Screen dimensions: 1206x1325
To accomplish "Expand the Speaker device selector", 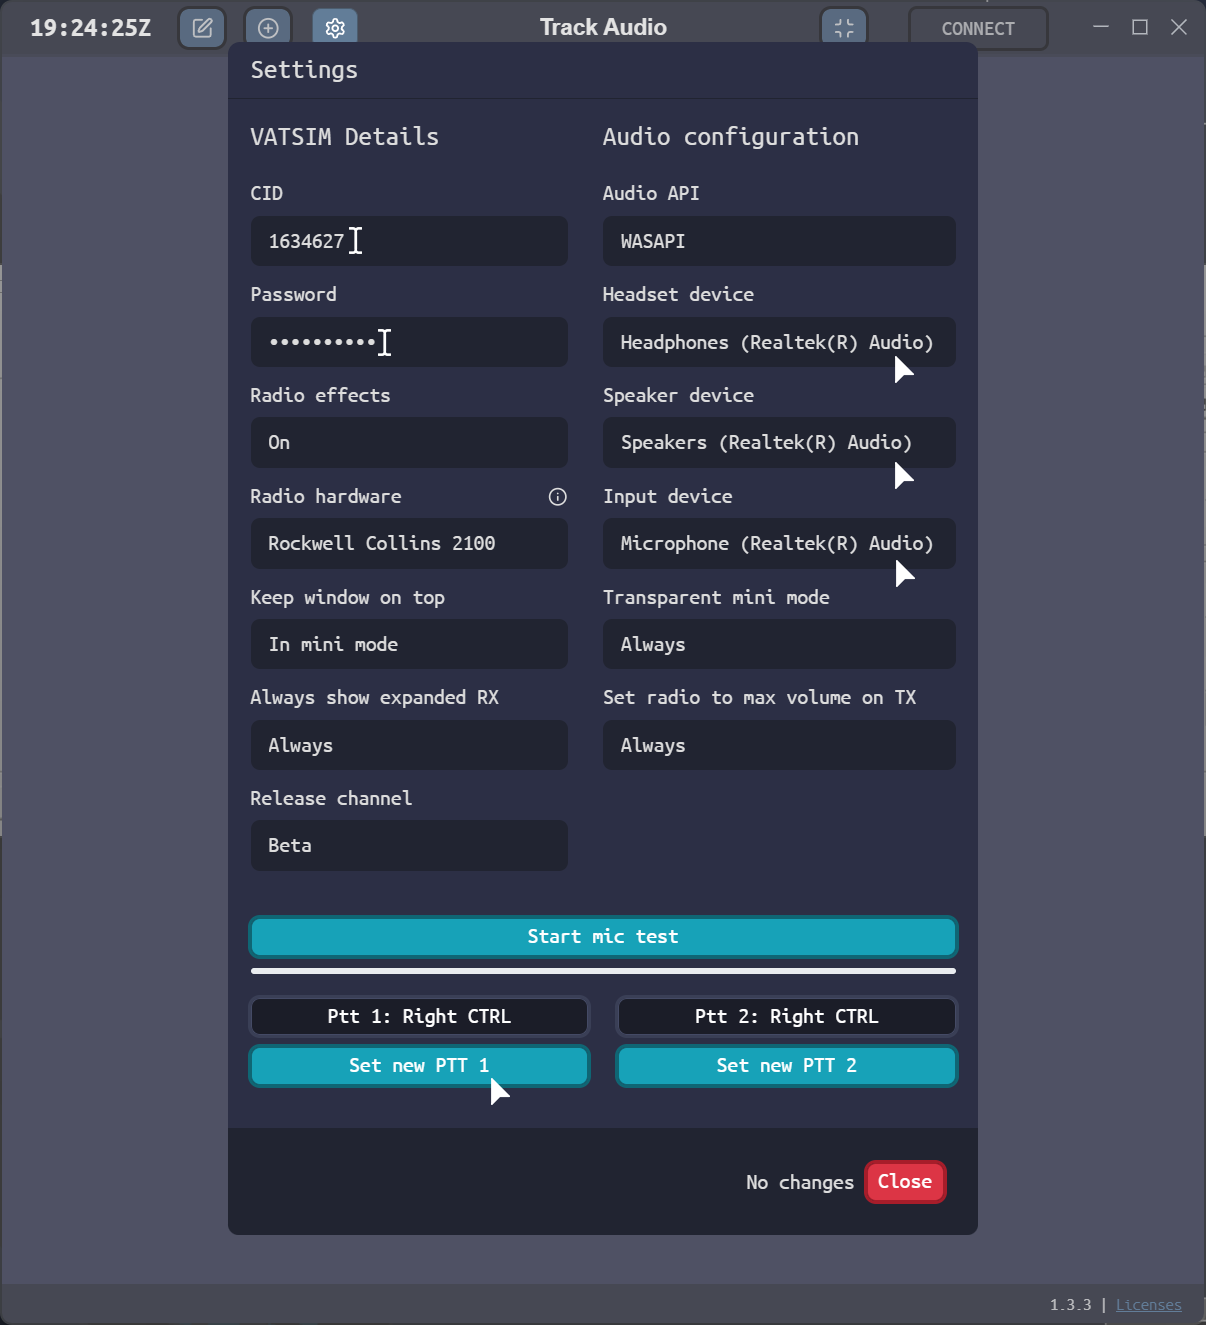I will point(778,443).
